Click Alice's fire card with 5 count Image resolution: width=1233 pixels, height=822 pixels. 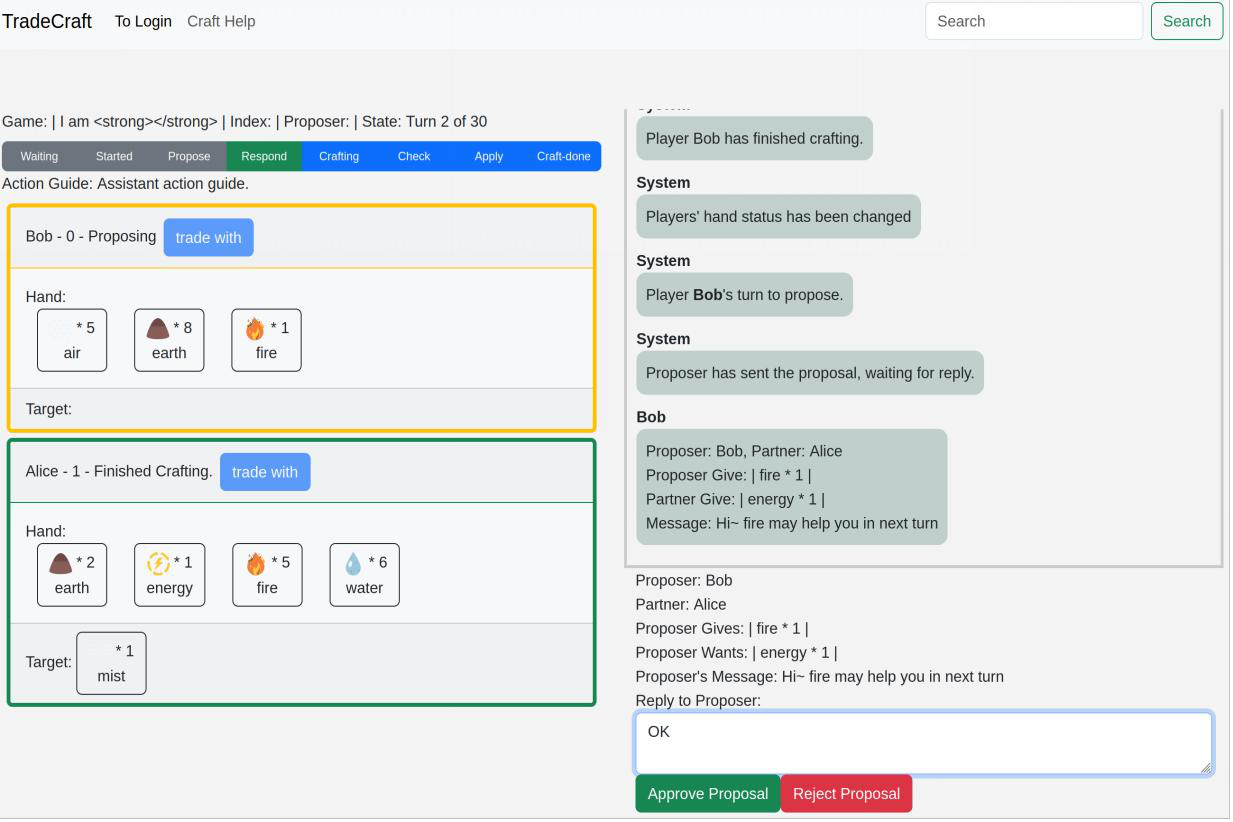[267, 575]
